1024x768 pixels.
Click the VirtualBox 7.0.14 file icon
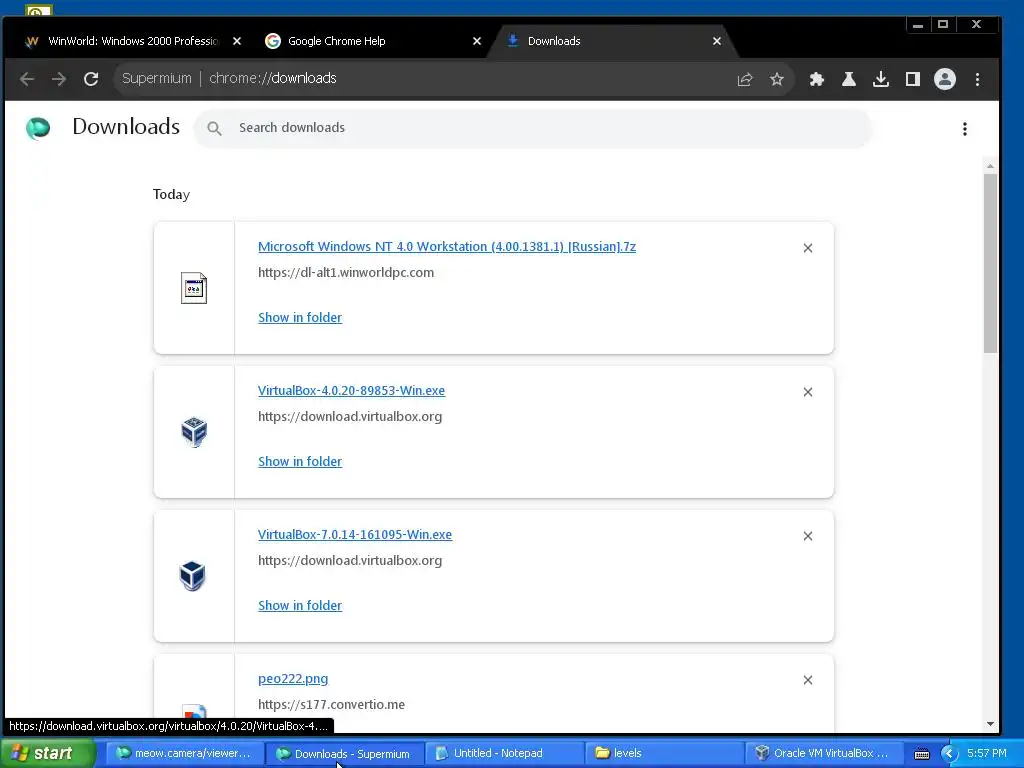193,576
